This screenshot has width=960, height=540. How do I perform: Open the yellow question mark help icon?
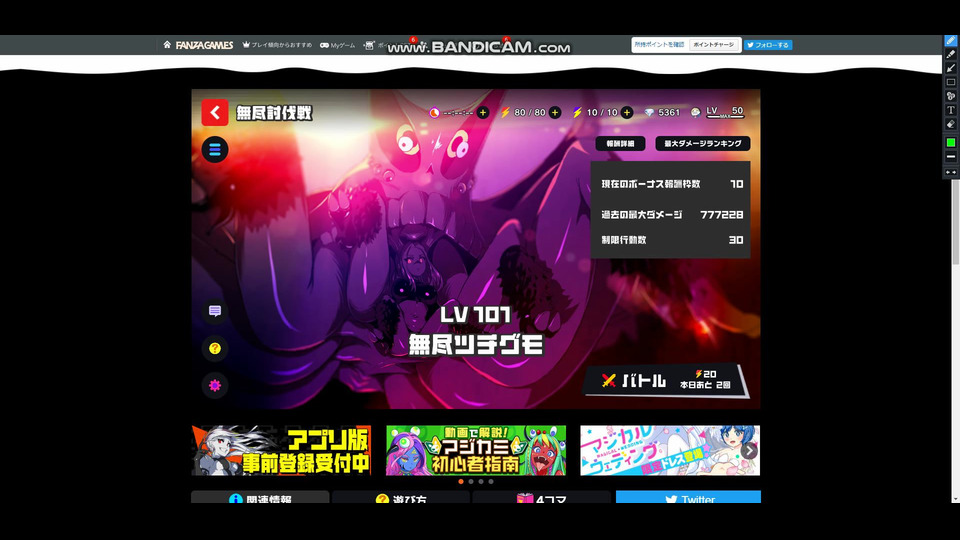(215, 348)
